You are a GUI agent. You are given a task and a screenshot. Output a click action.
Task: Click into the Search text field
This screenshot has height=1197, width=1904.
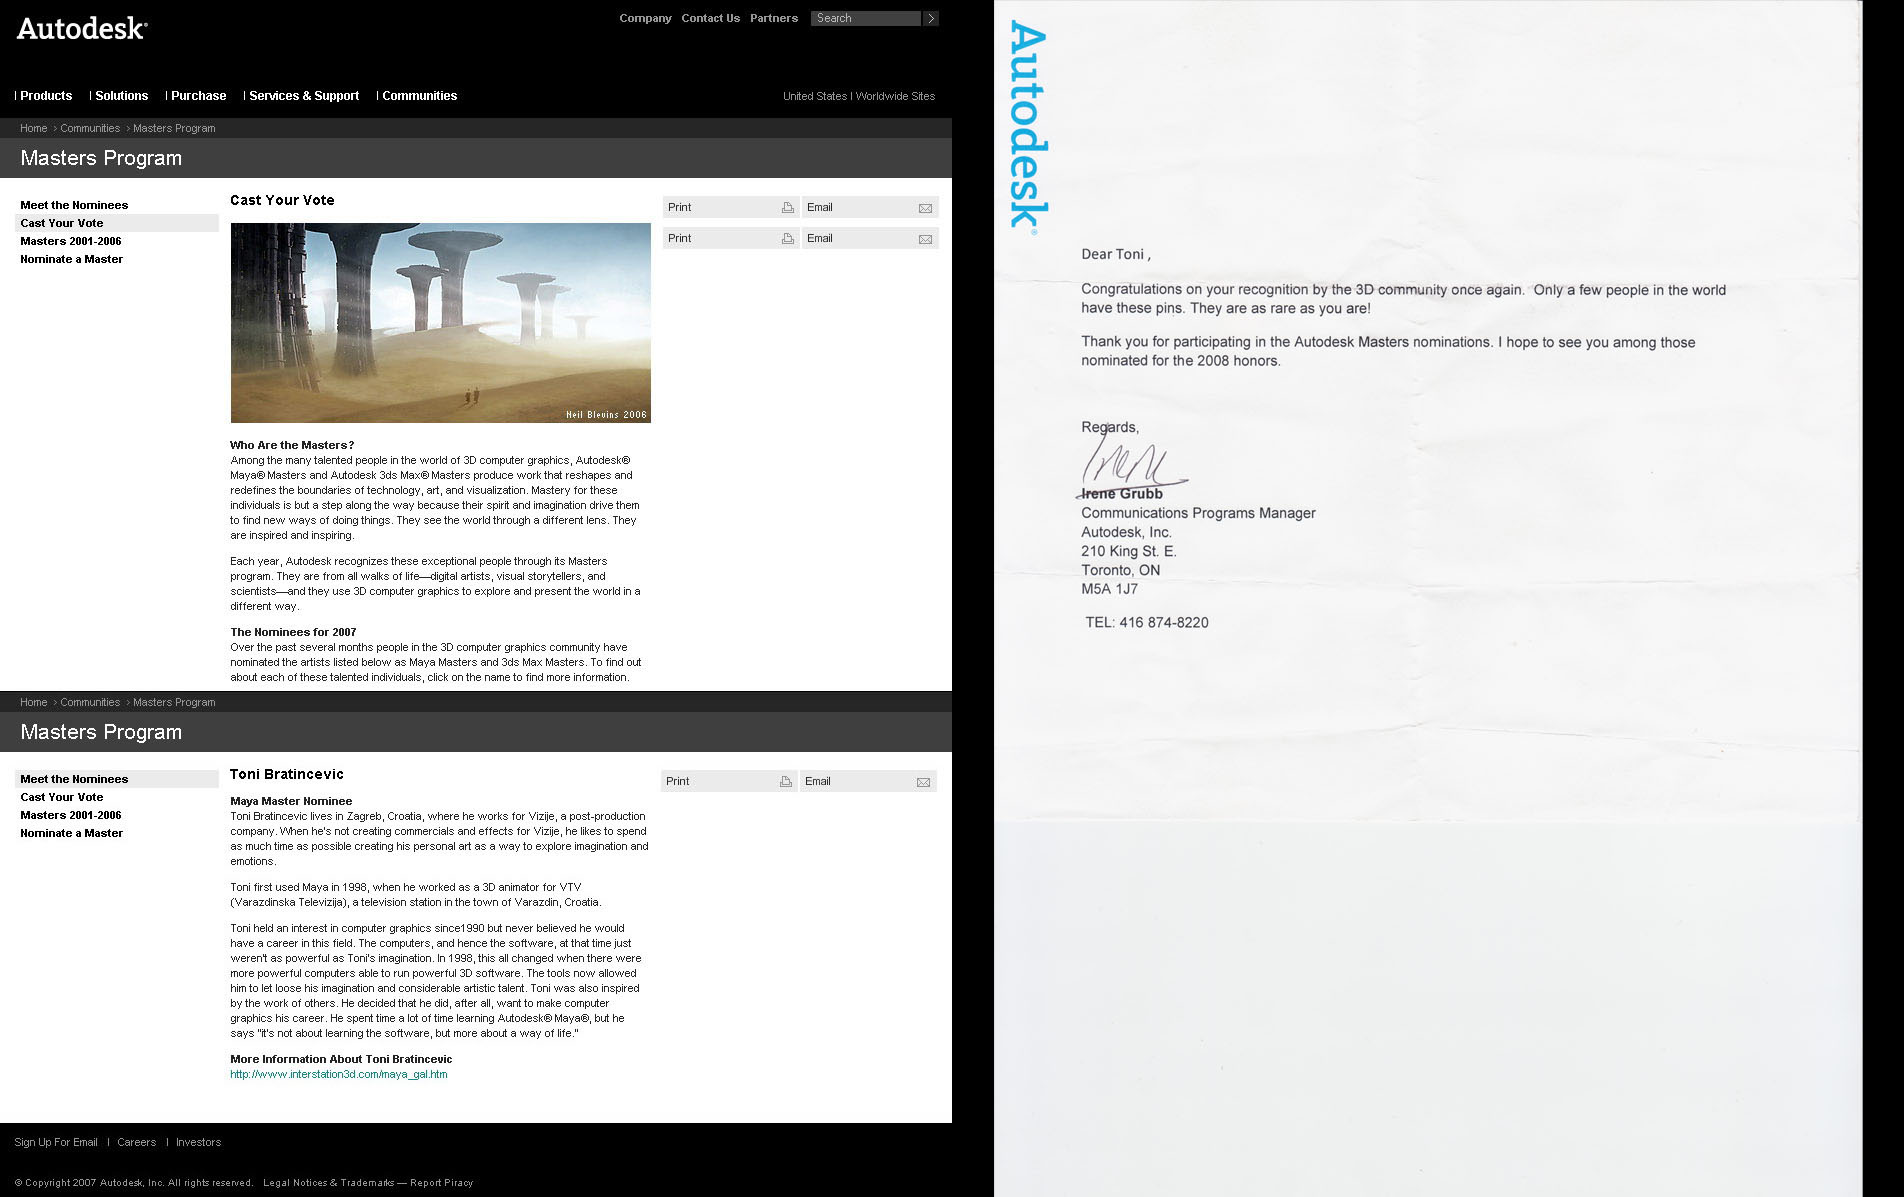point(865,18)
